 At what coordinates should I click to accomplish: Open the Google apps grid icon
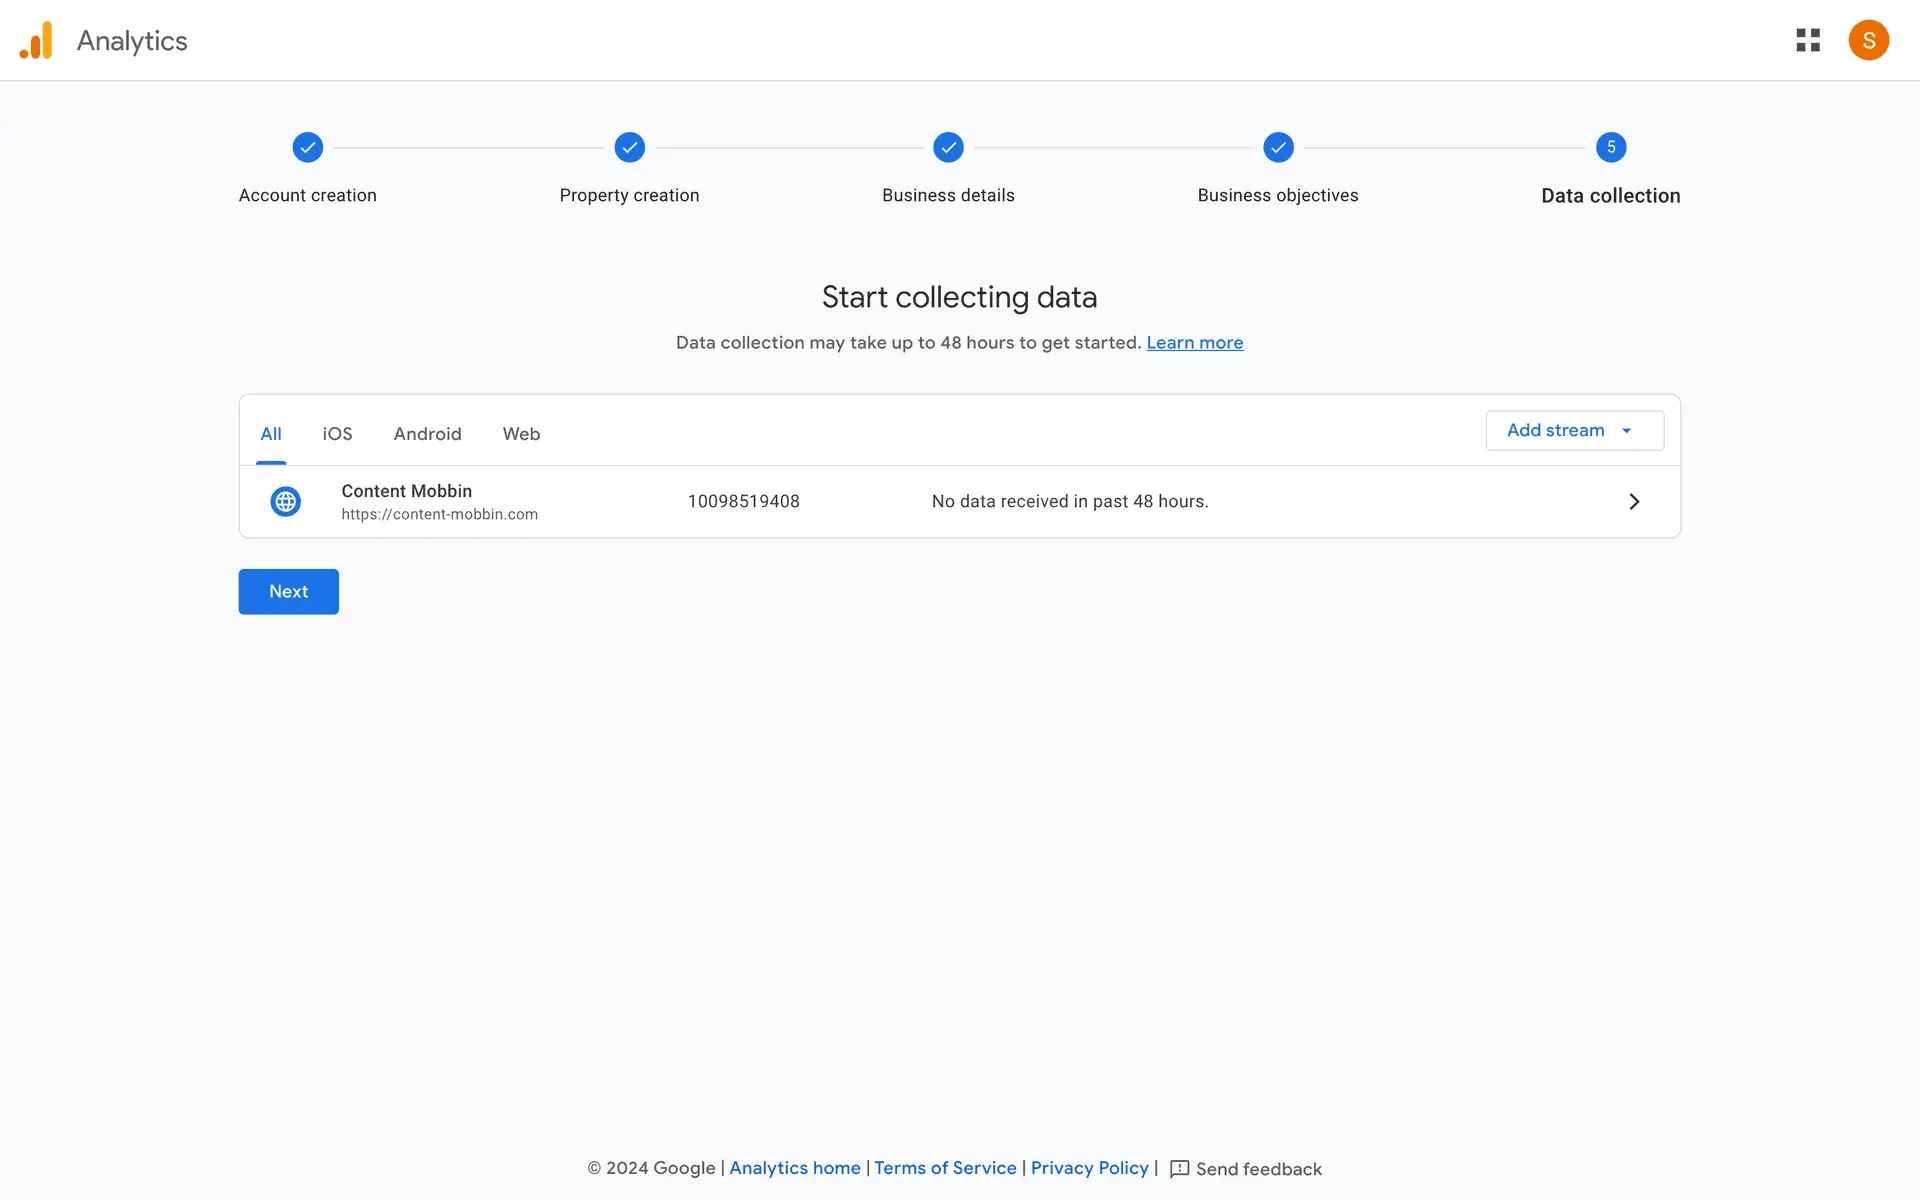point(1808,40)
